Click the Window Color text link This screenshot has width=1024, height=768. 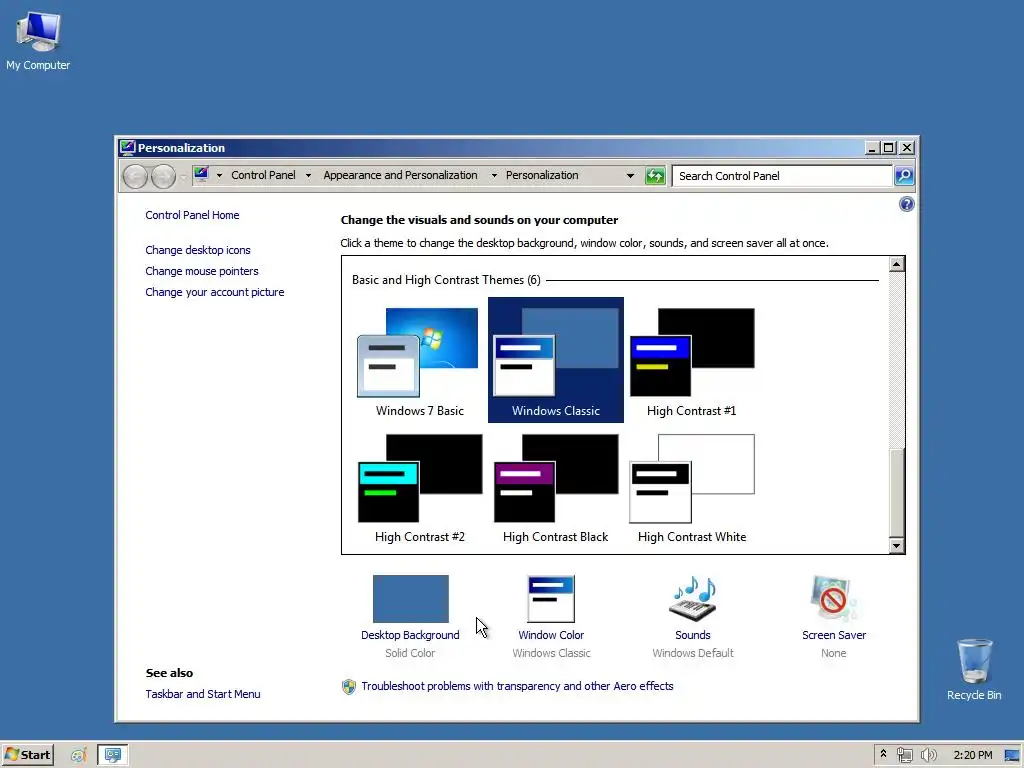tap(551, 635)
